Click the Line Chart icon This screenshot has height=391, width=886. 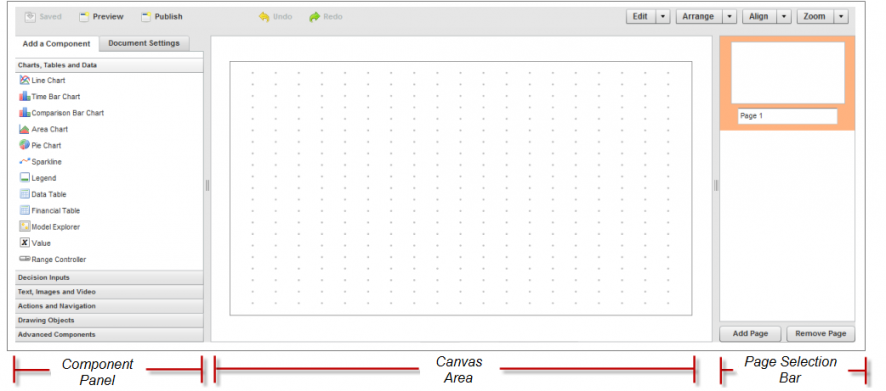[x=24, y=80]
